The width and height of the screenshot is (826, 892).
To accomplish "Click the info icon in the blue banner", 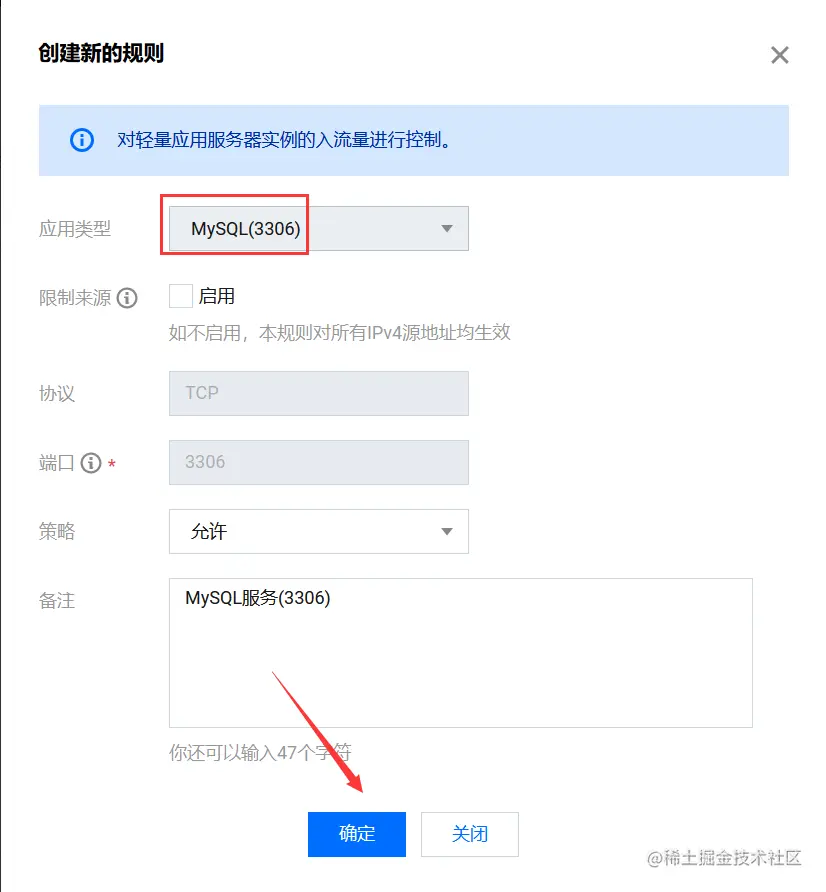I will [x=82, y=139].
